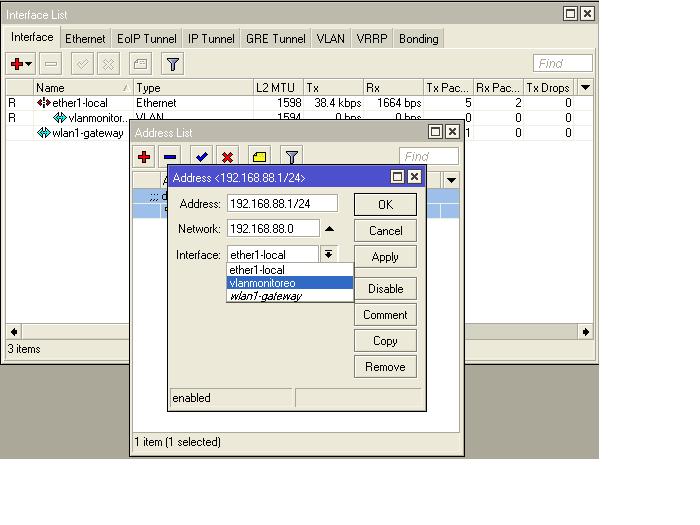Click the blue checkmark enable icon in Address List
700x525 pixels.
pos(202,157)
